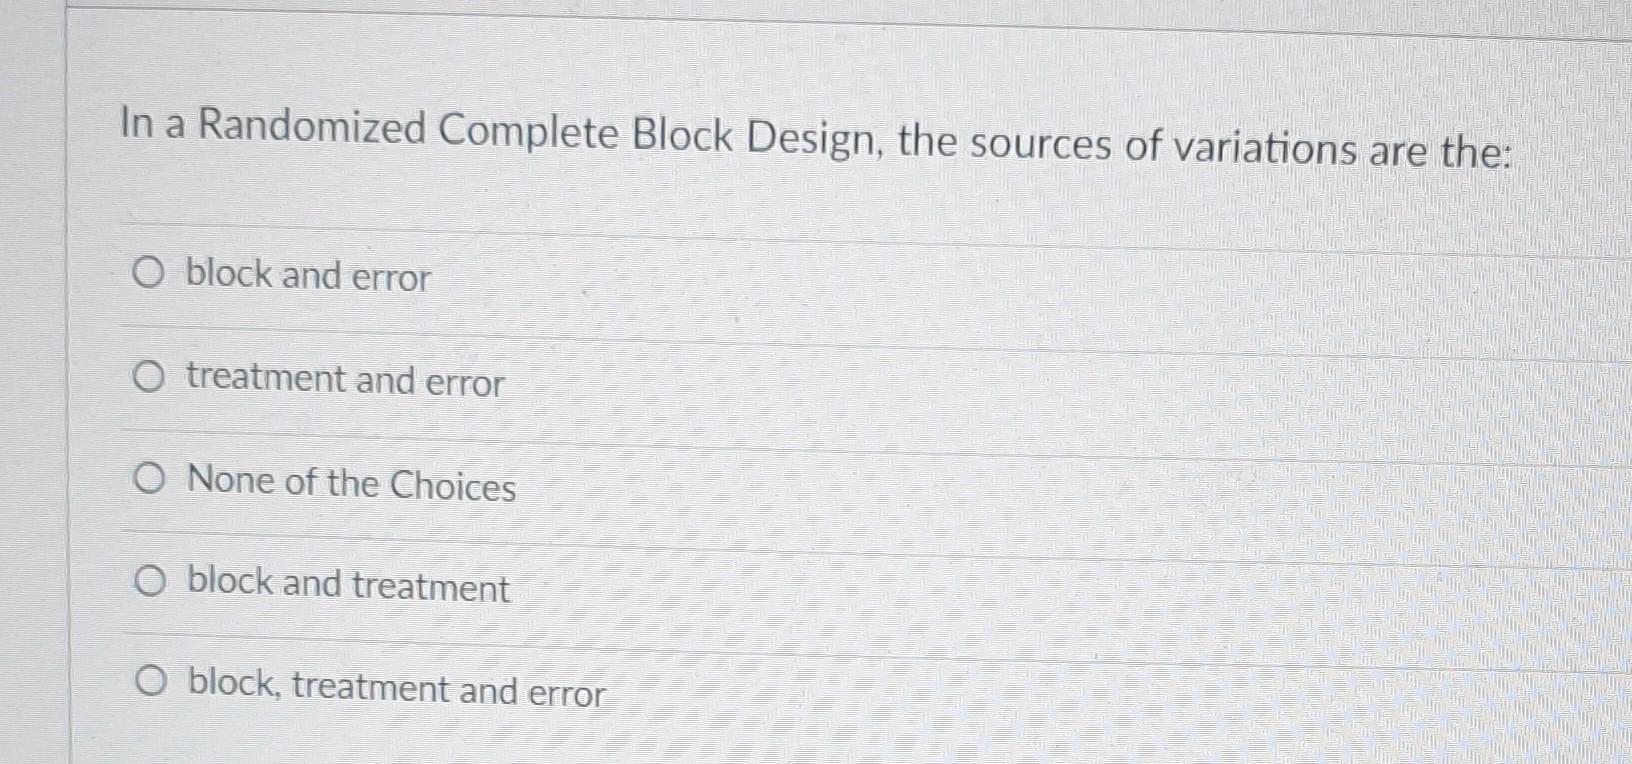Click the circle beside "block and error"

click(x=148, y=274)
